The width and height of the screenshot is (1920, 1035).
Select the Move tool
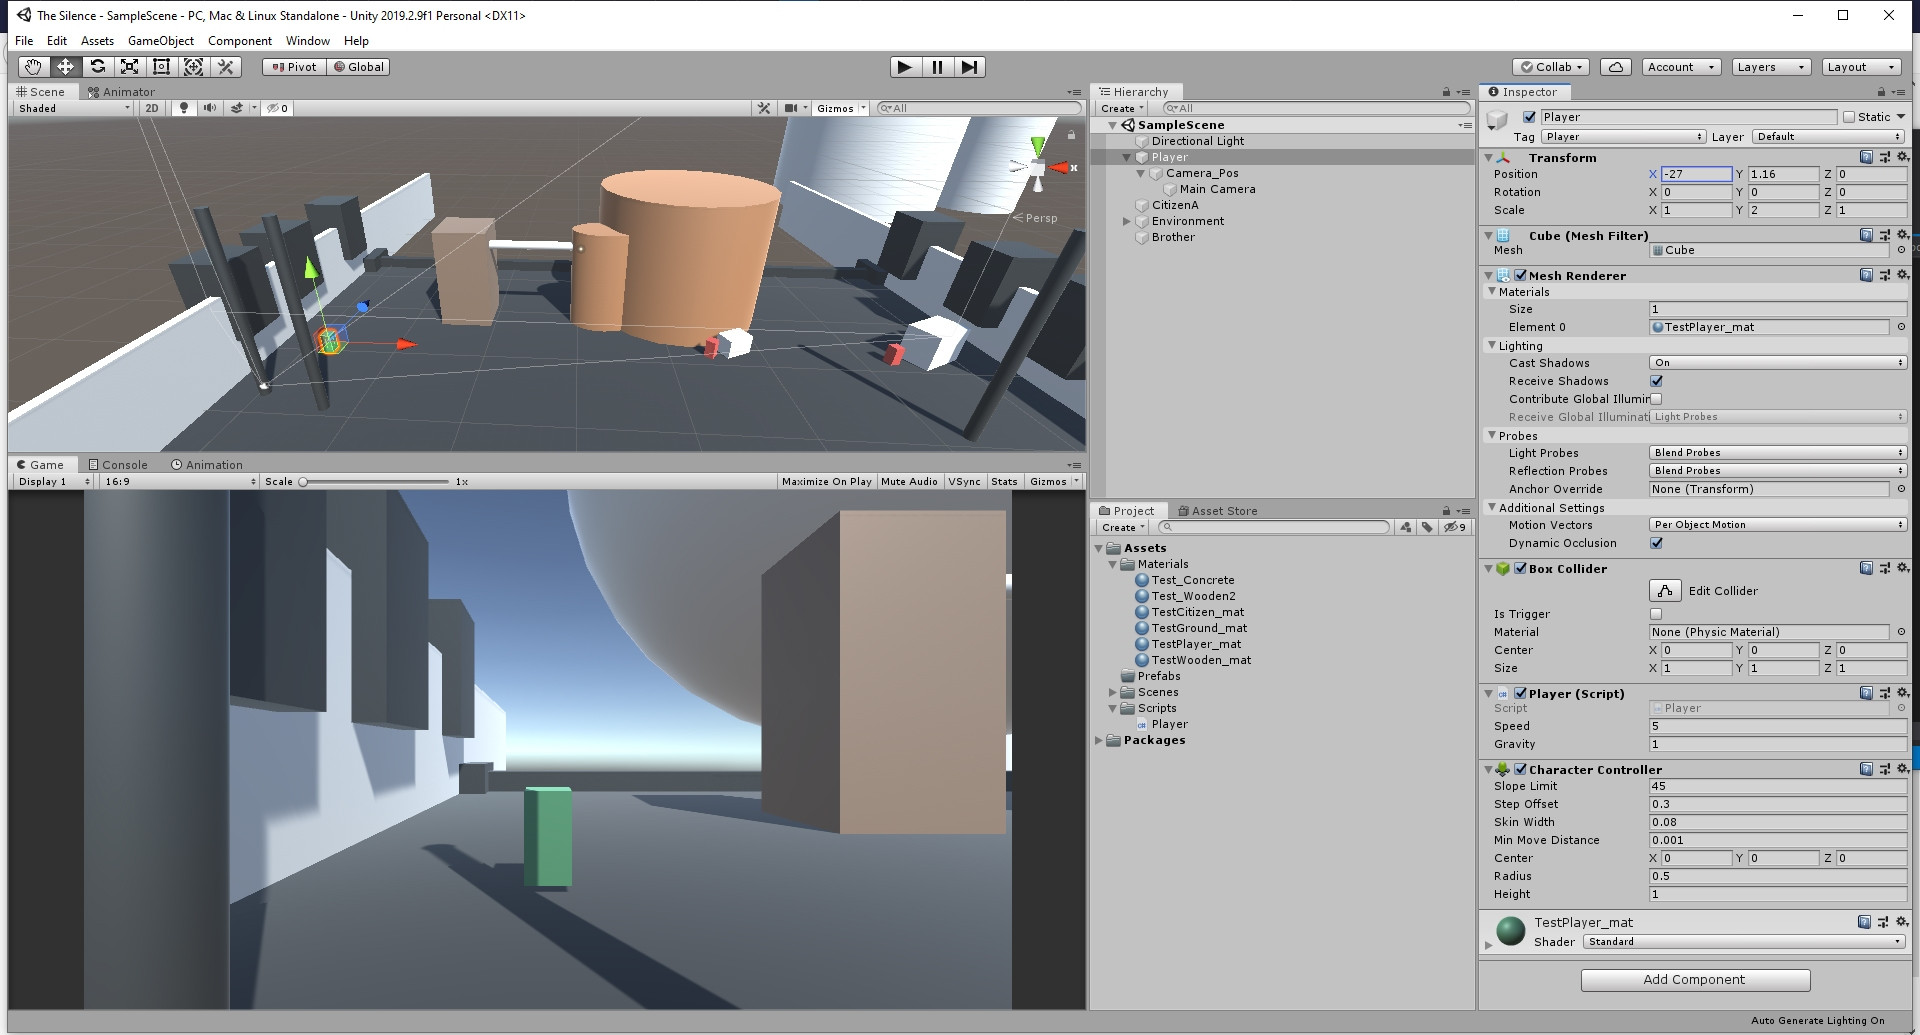[x=65, y=67]
